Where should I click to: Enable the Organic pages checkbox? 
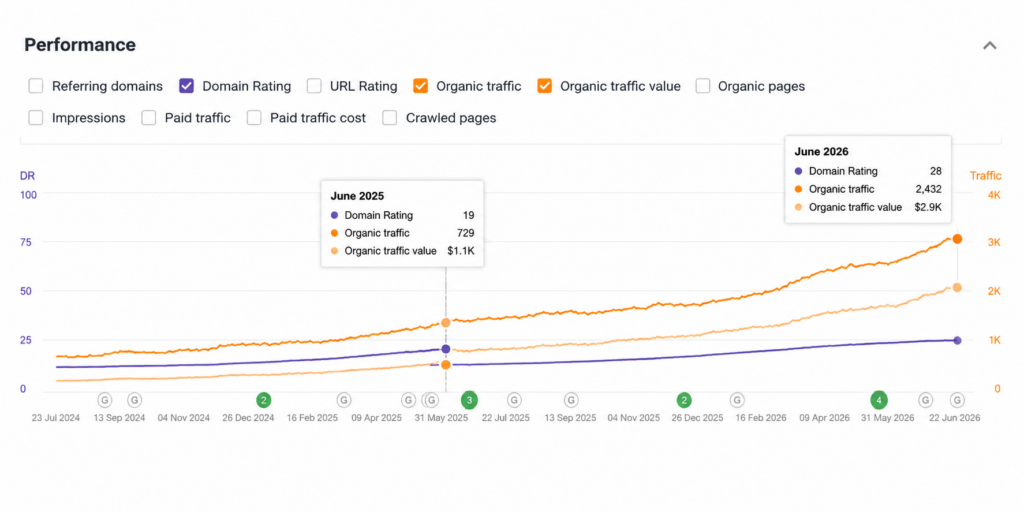coord(703,86)
